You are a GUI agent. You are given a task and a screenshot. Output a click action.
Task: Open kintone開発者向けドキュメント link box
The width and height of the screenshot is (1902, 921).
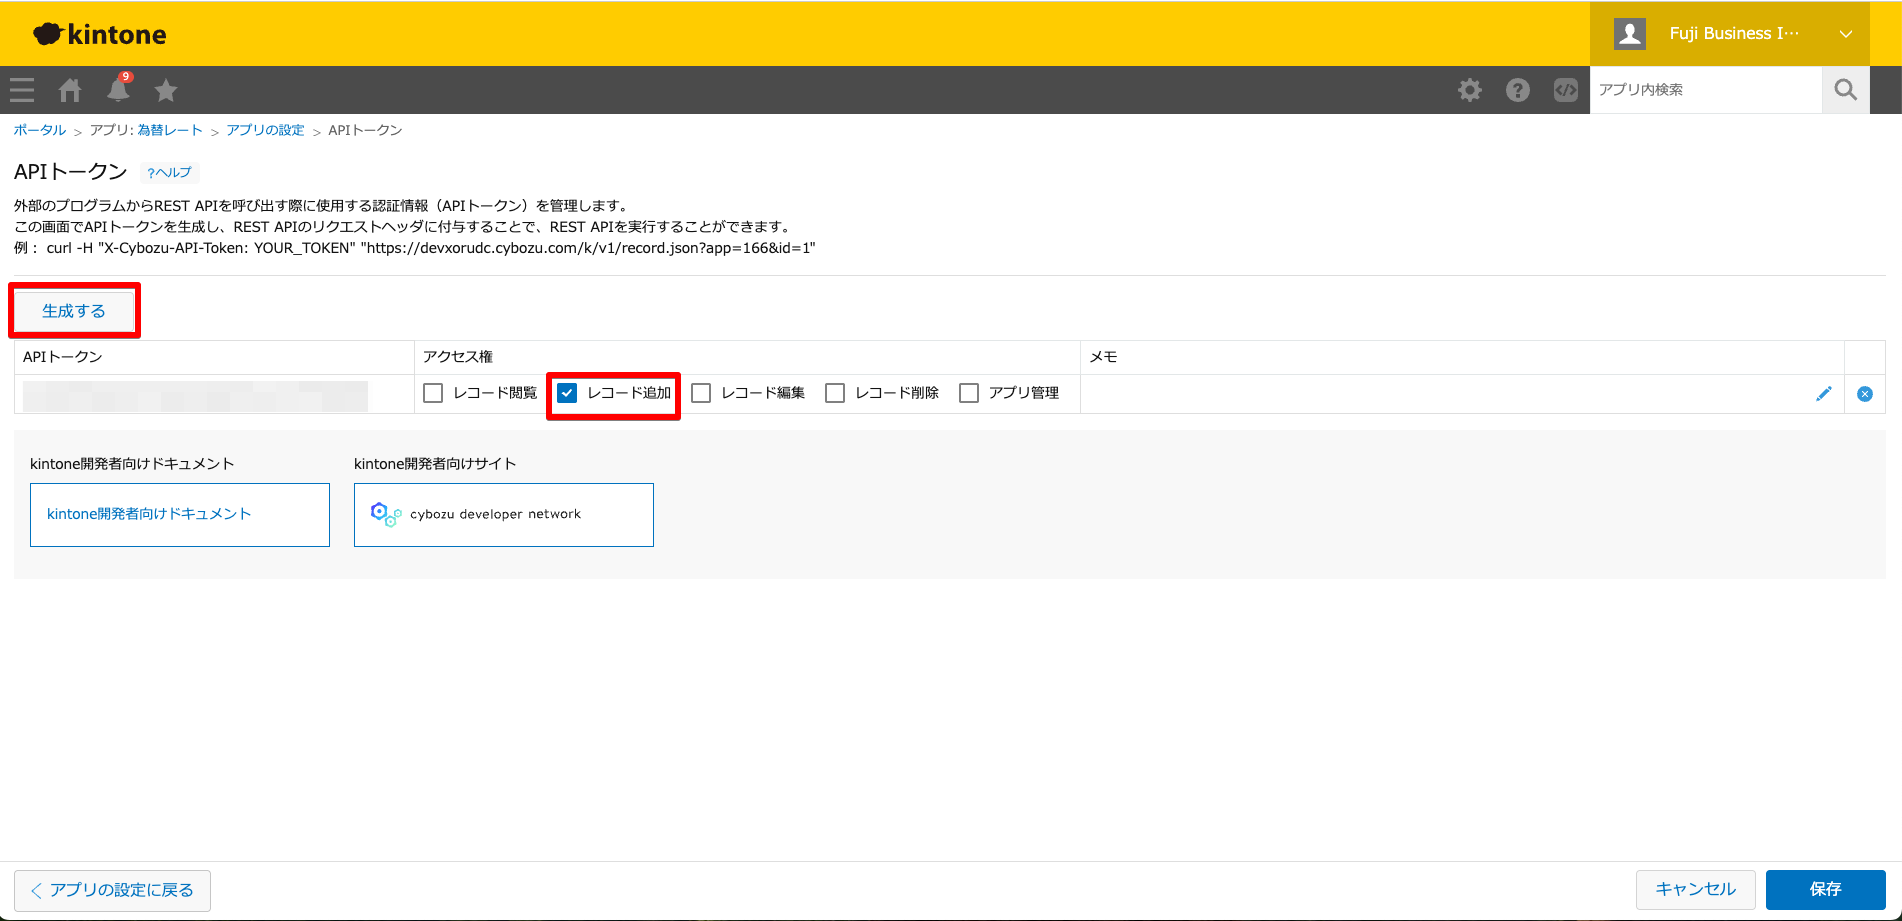[180, 515]
